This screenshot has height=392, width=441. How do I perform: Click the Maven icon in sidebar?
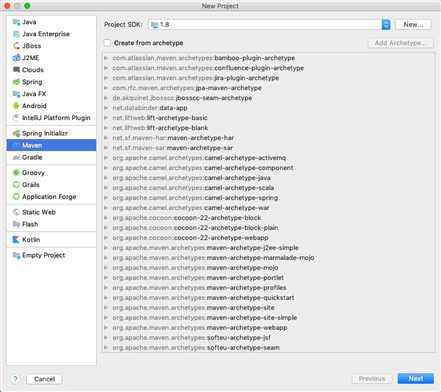coord(16,145)
